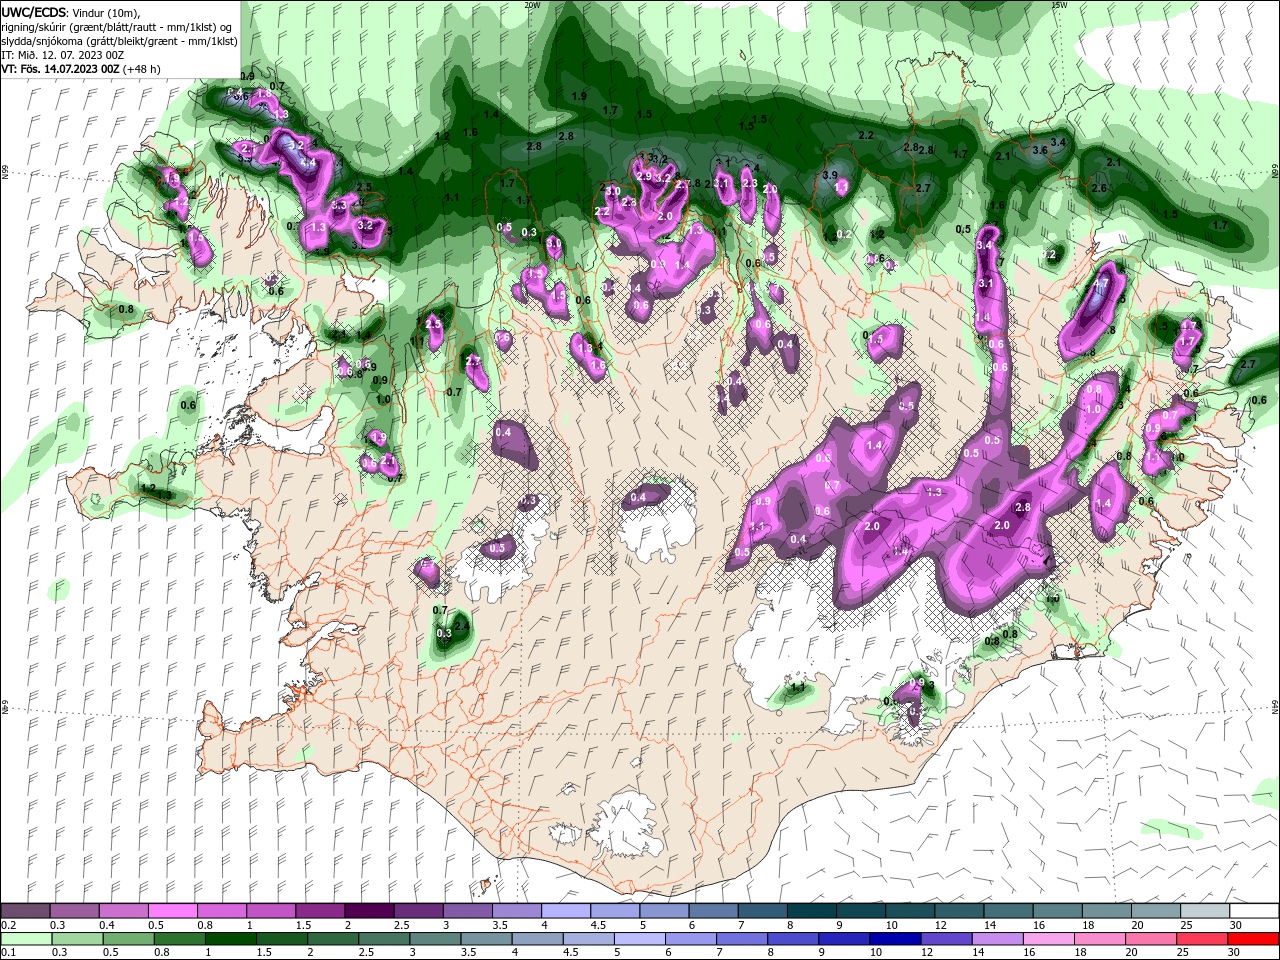Pick the pale green 0.1 rain scale swatch
The width and height of the screenshot is (1280, 960).
[27, 939]
